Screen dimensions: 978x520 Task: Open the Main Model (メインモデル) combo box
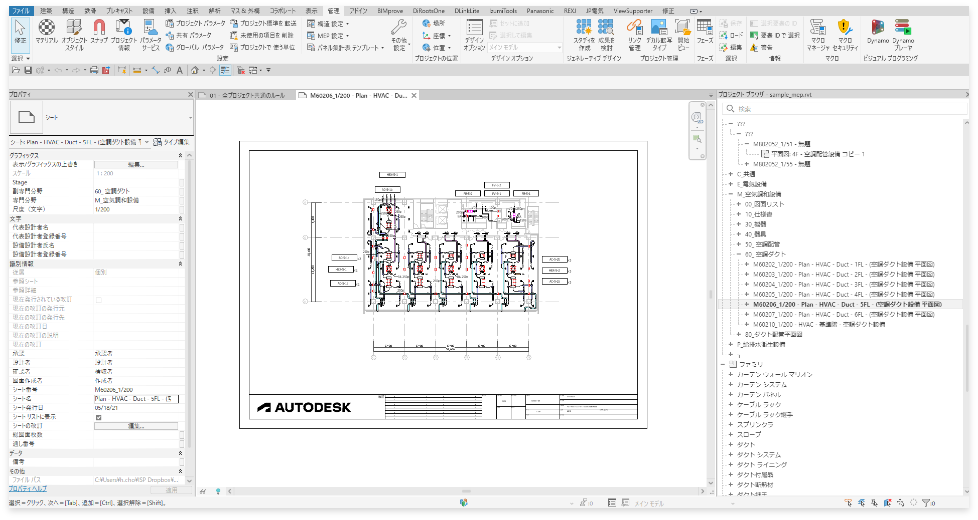click(x=525, y=47)
